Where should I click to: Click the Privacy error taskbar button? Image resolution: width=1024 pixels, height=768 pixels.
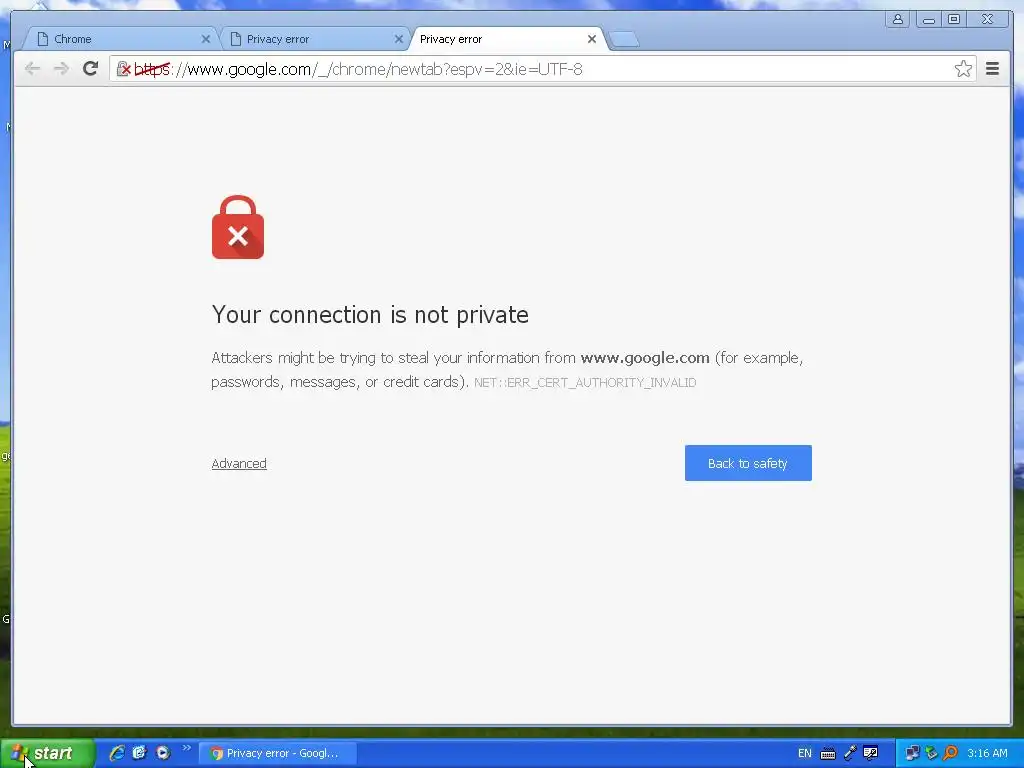[277, 753]
